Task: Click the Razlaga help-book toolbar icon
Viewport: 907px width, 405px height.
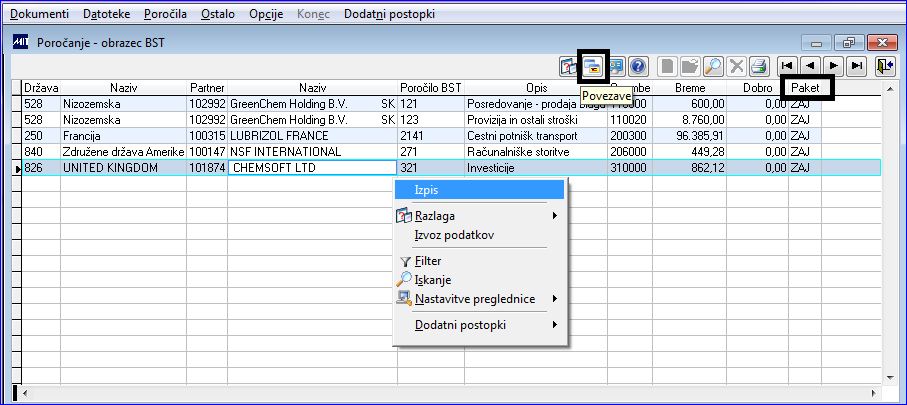Action: click(x=569, y=67)
